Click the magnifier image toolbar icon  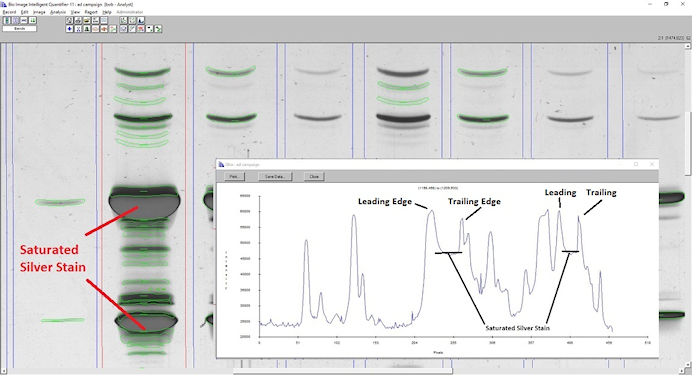(x=69, y=20)
